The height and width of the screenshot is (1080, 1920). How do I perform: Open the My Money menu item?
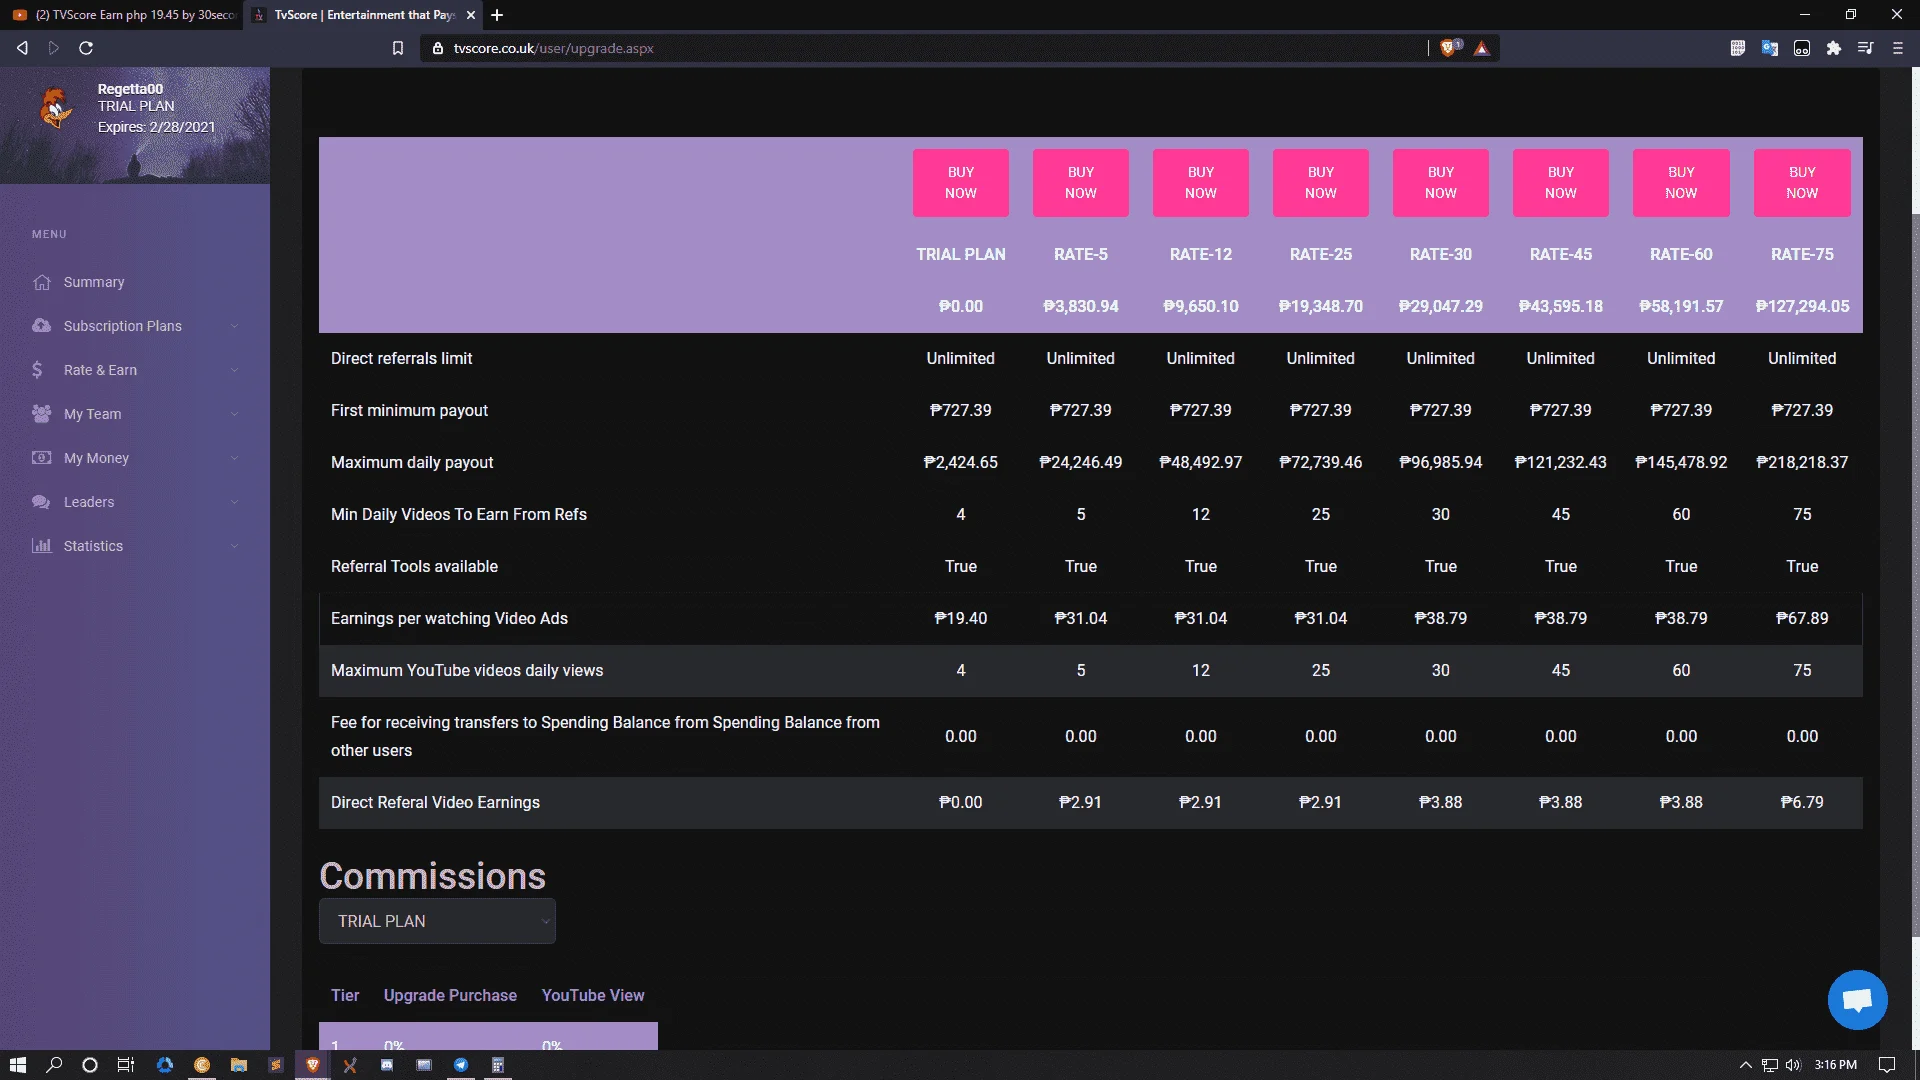(x=135, y=458)
